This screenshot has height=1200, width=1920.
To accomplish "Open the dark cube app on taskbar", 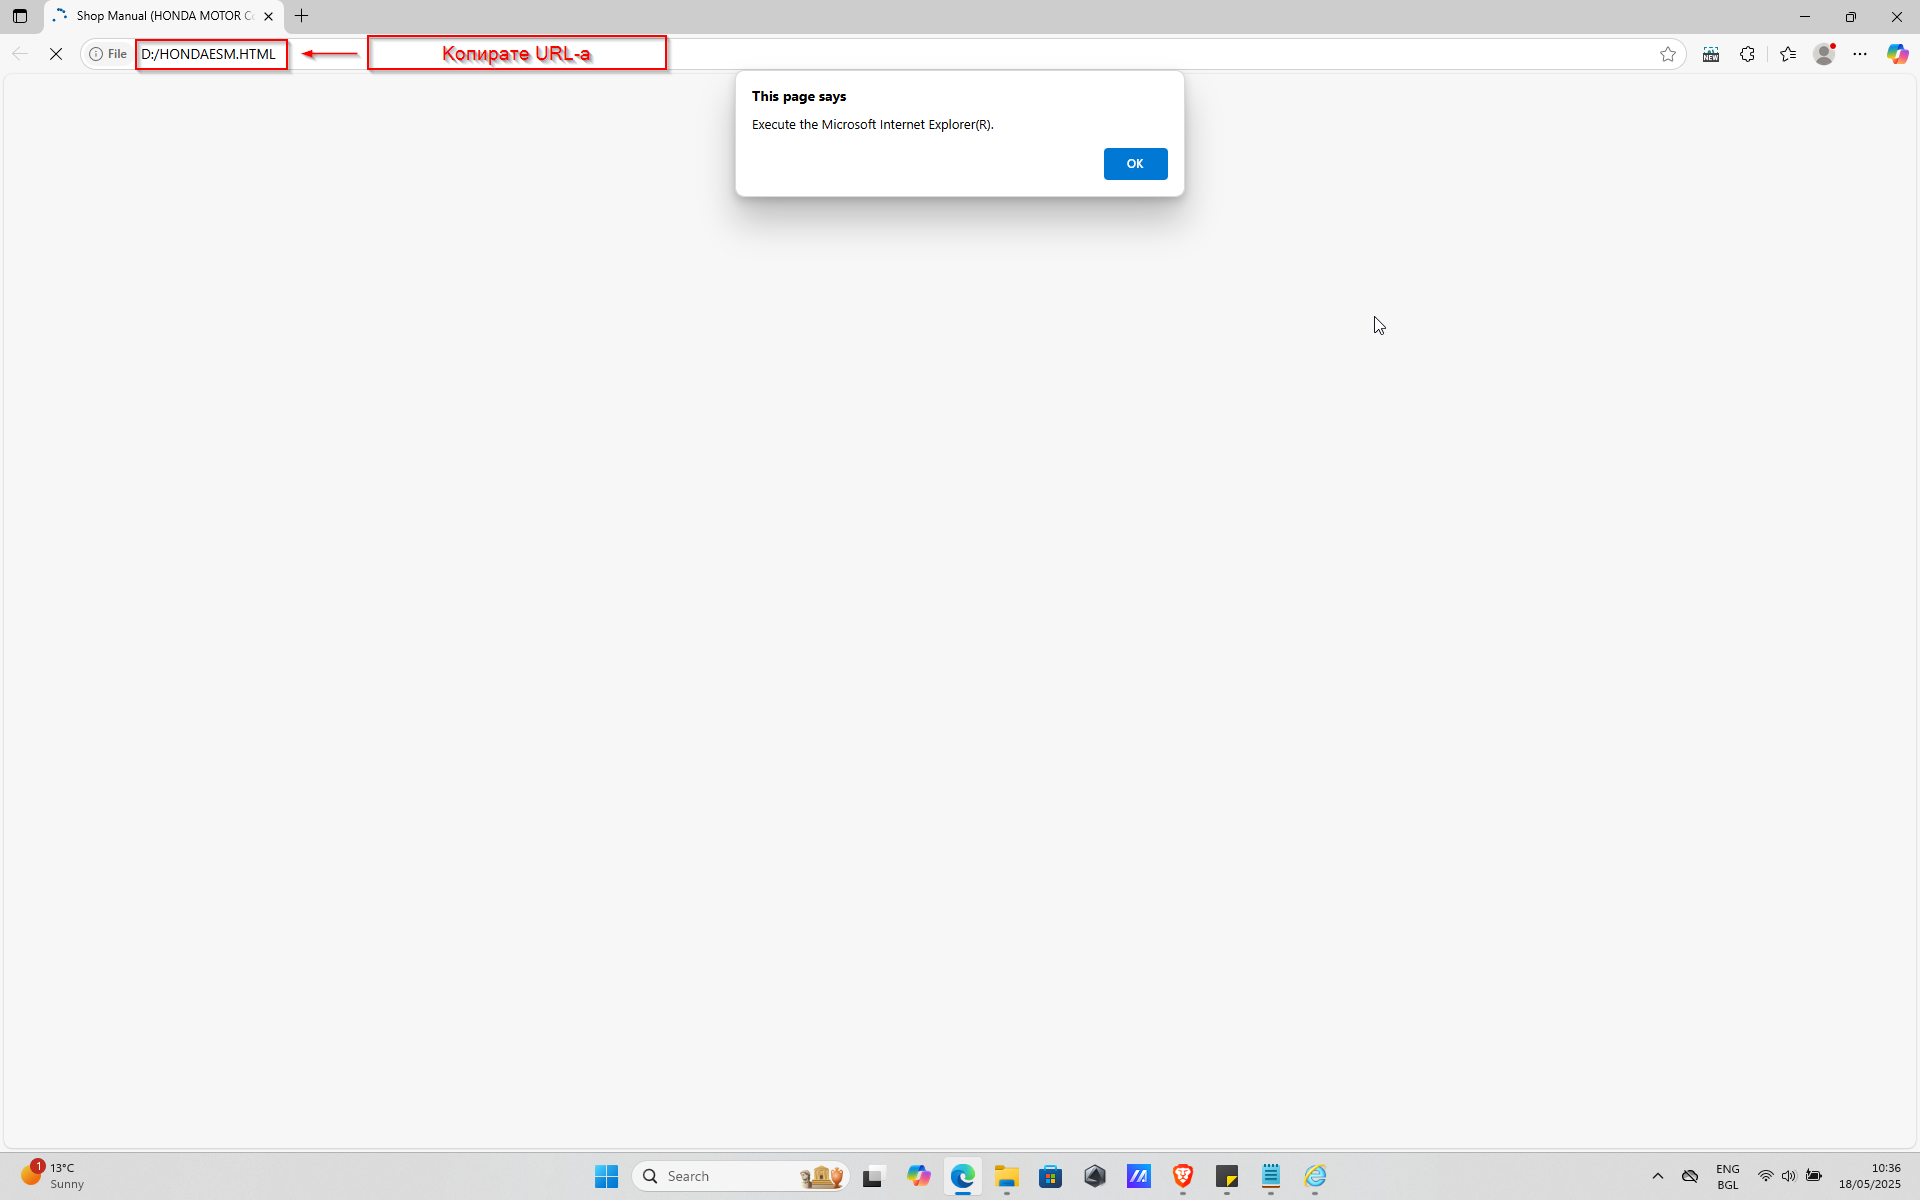I will (1094, 1176).
